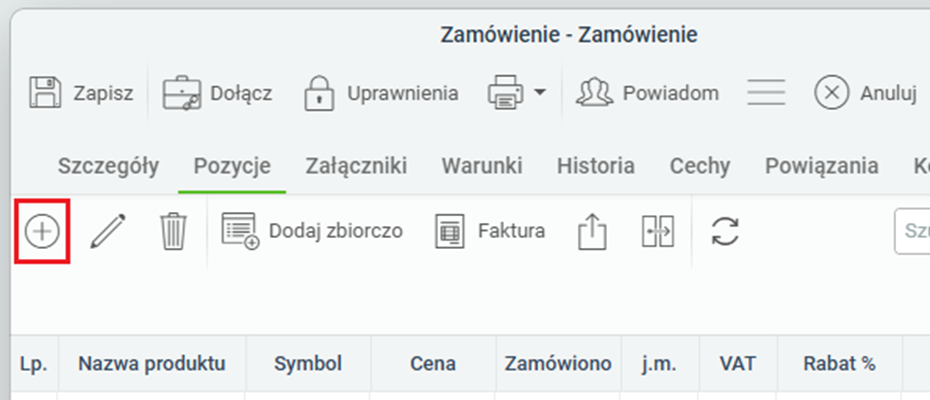The image size is (930, 400).
Task: Click Powiadom notify button
Action: (647, 93)
